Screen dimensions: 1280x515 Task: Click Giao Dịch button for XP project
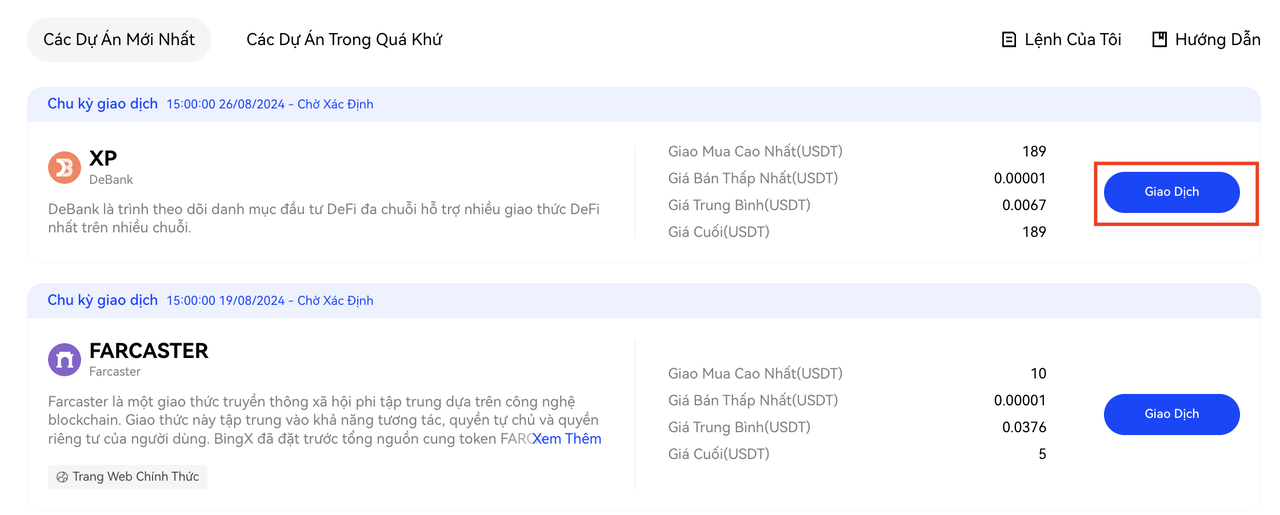(1171, 192)
